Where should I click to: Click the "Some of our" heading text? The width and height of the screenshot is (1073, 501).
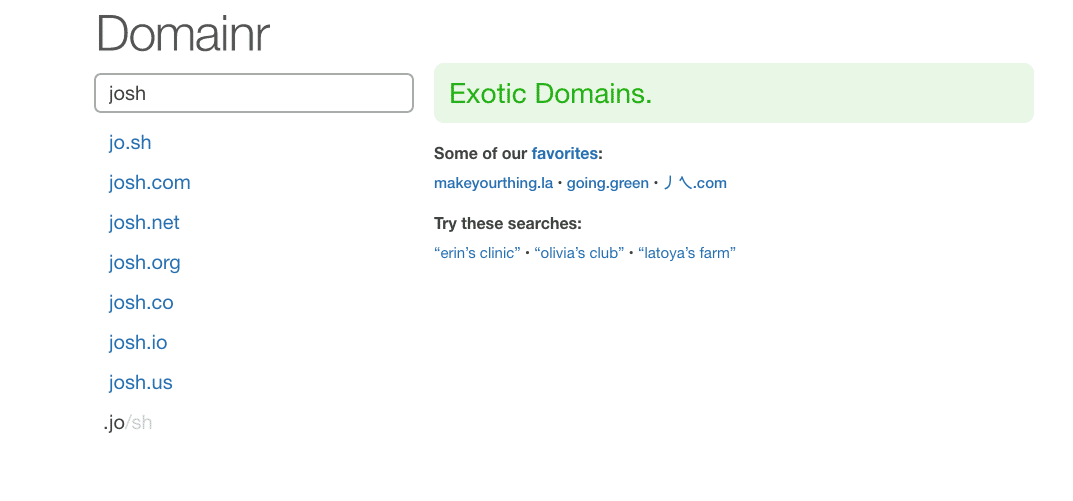pyautogui.click(x=481, y=153)
